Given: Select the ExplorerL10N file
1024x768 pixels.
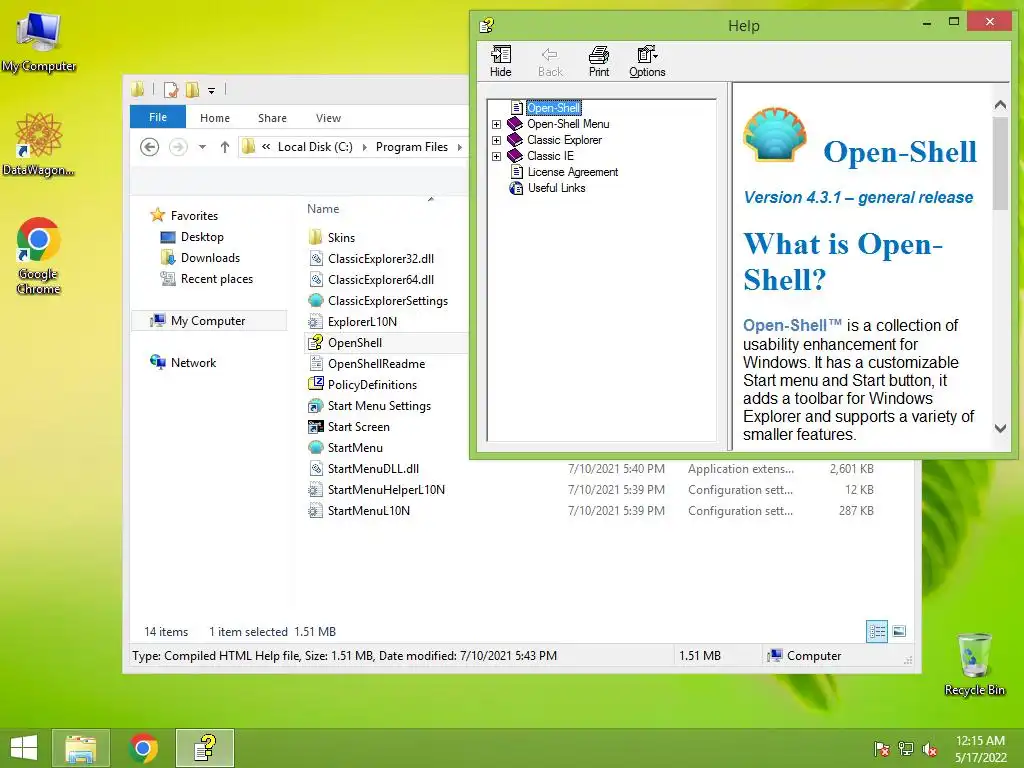Looking at the screenshot, I should click(x=362, y=321).
